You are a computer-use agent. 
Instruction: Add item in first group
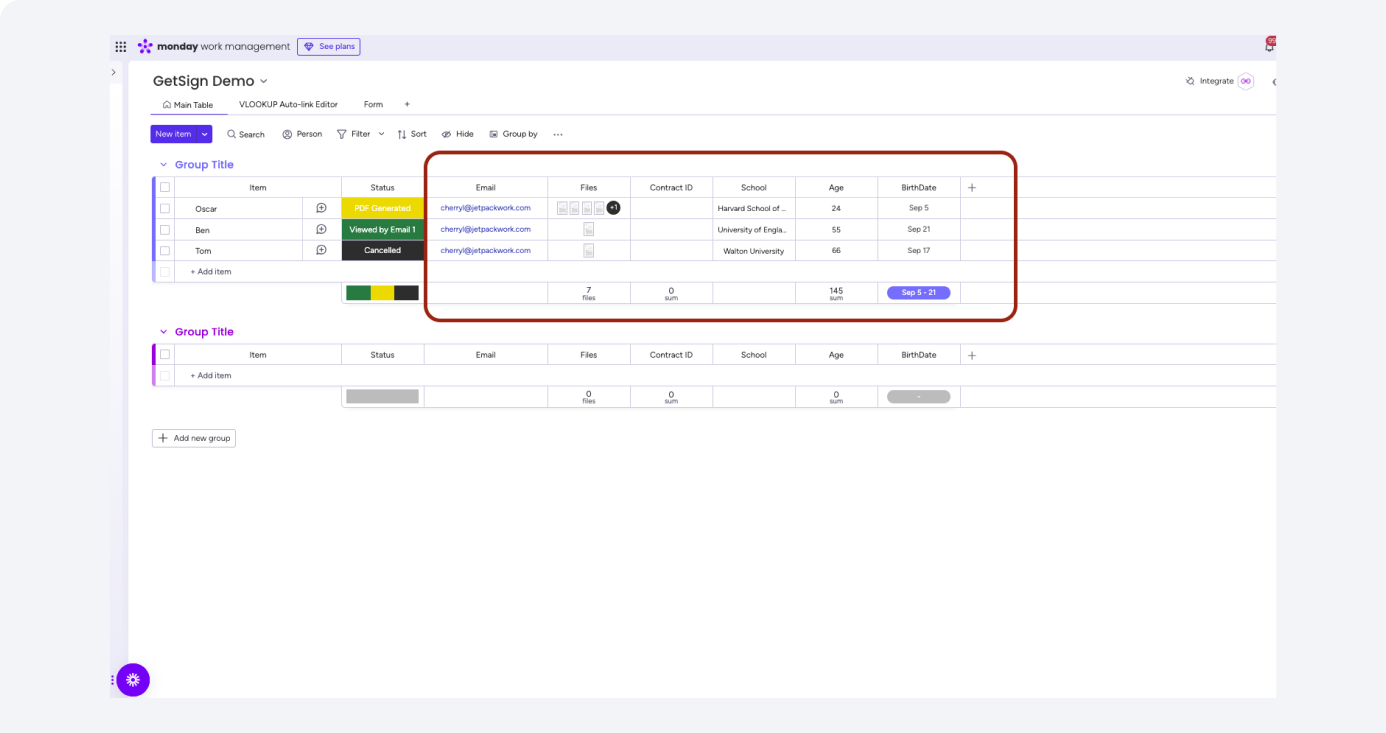[211, 271]
